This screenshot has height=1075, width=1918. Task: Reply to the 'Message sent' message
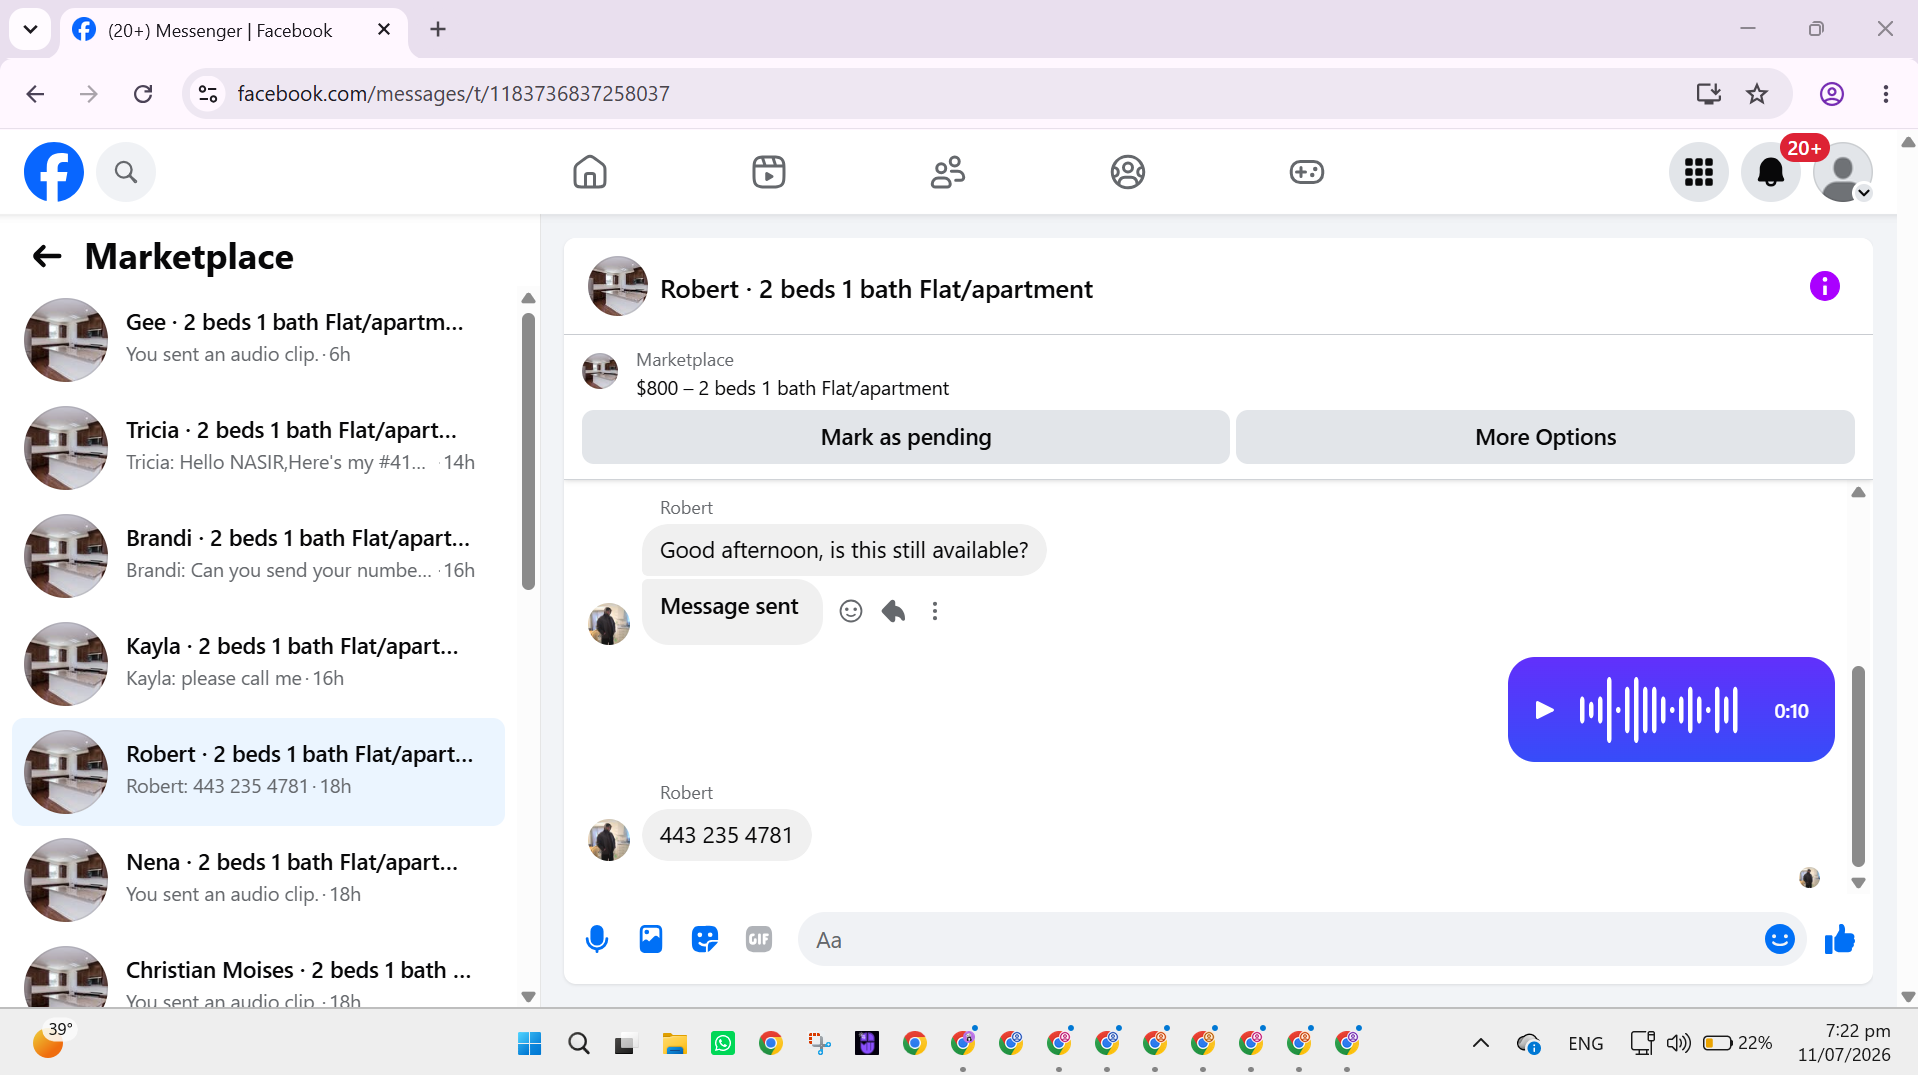(893, 611)
